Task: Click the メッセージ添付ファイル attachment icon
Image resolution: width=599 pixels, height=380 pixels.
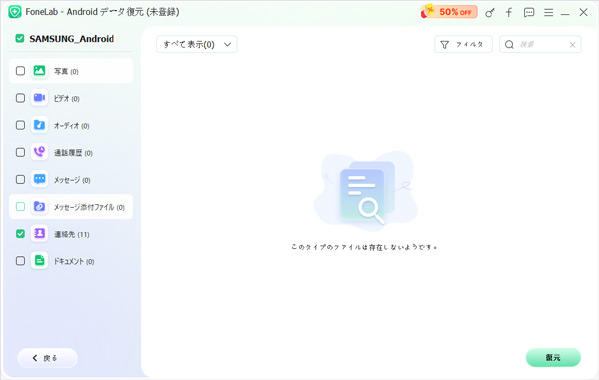Action: coord(39,206)
